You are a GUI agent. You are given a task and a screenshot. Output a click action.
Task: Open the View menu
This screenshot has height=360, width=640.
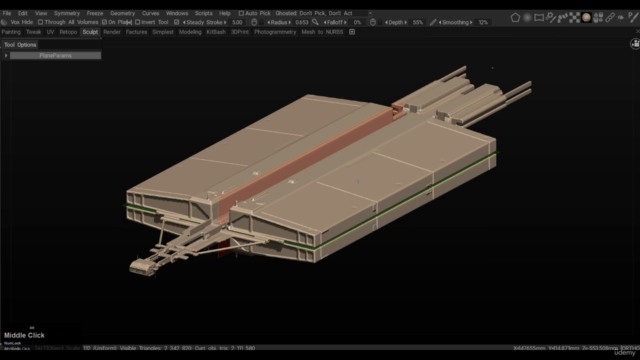[x=41, y=13]
